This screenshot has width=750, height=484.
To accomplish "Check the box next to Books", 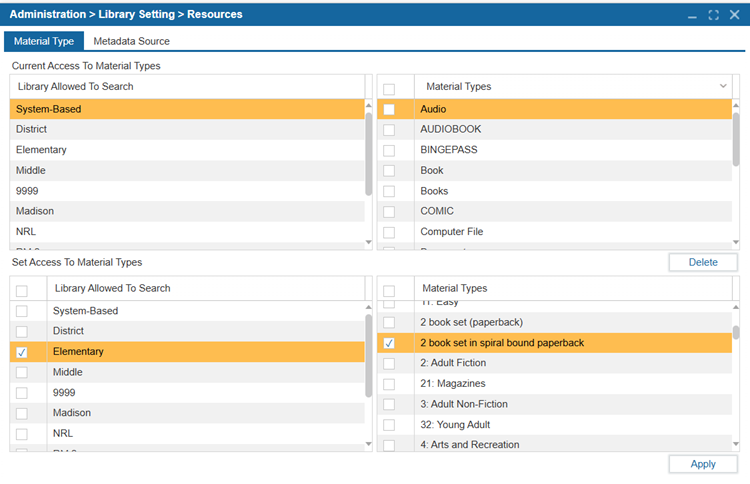I will pos(389,191).
